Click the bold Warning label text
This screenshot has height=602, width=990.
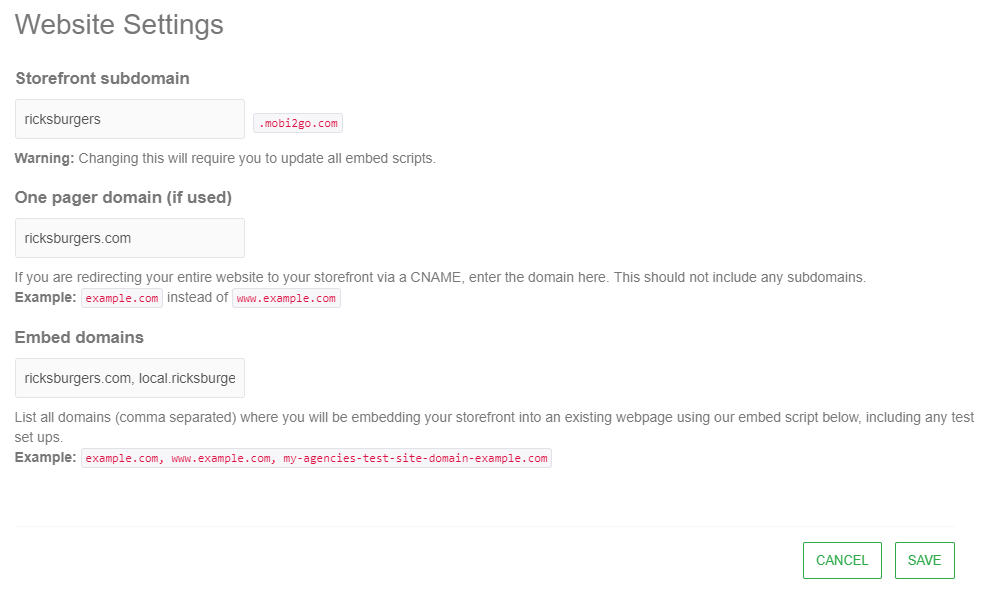[x=44, y=158]
